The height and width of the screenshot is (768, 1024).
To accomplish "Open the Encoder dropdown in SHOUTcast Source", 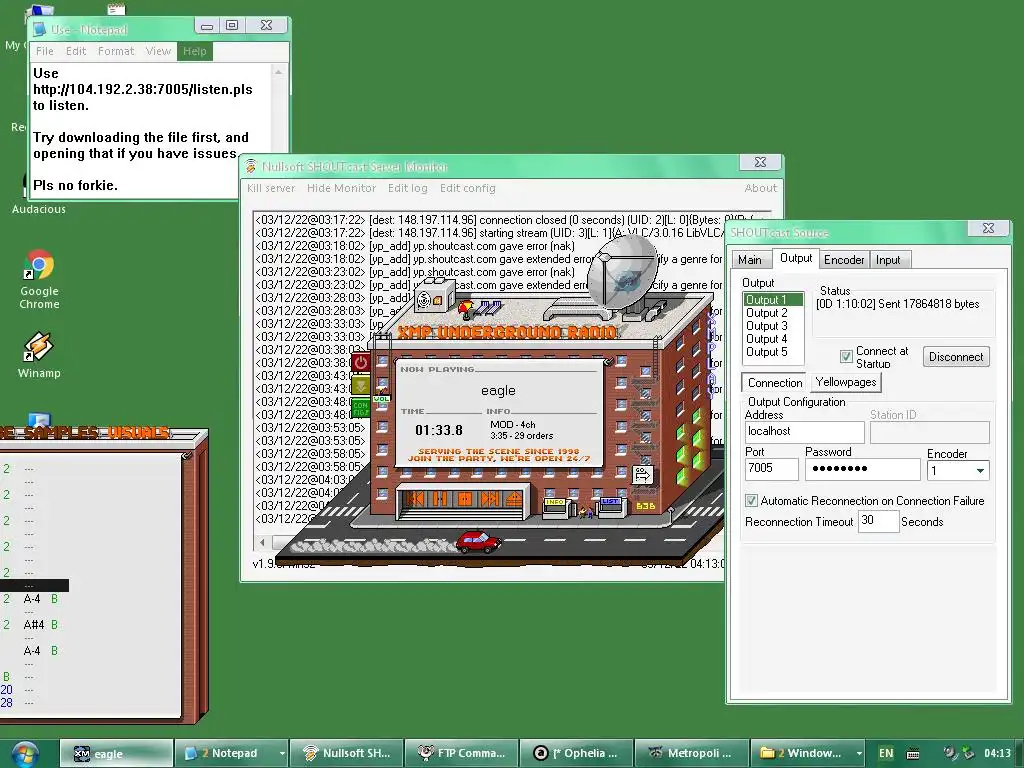I will click(x=980, y=471).
